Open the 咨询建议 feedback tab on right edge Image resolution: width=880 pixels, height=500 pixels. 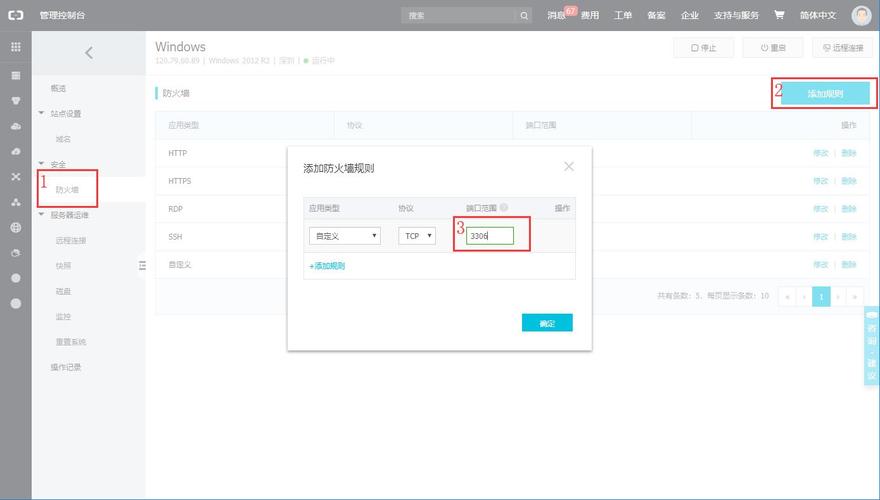(x=872, y=346)
